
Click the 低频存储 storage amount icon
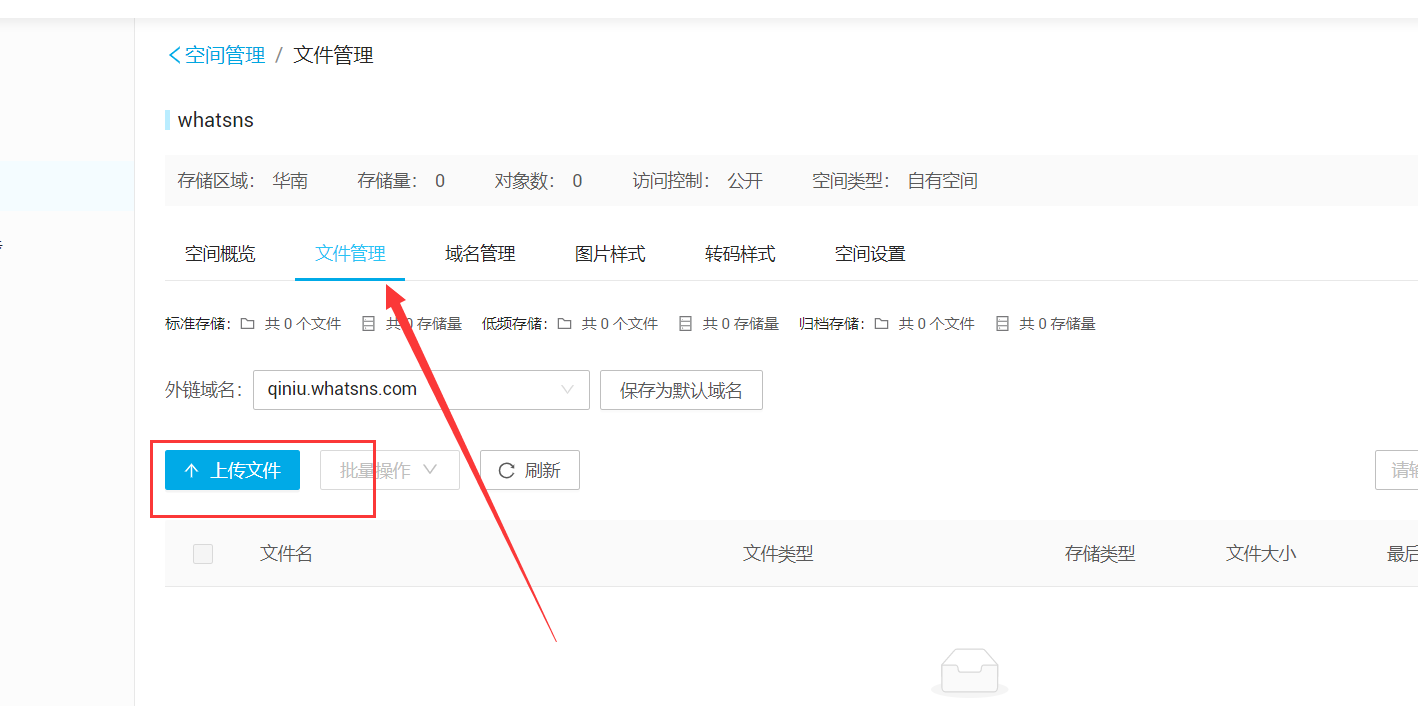pos(685,324)
